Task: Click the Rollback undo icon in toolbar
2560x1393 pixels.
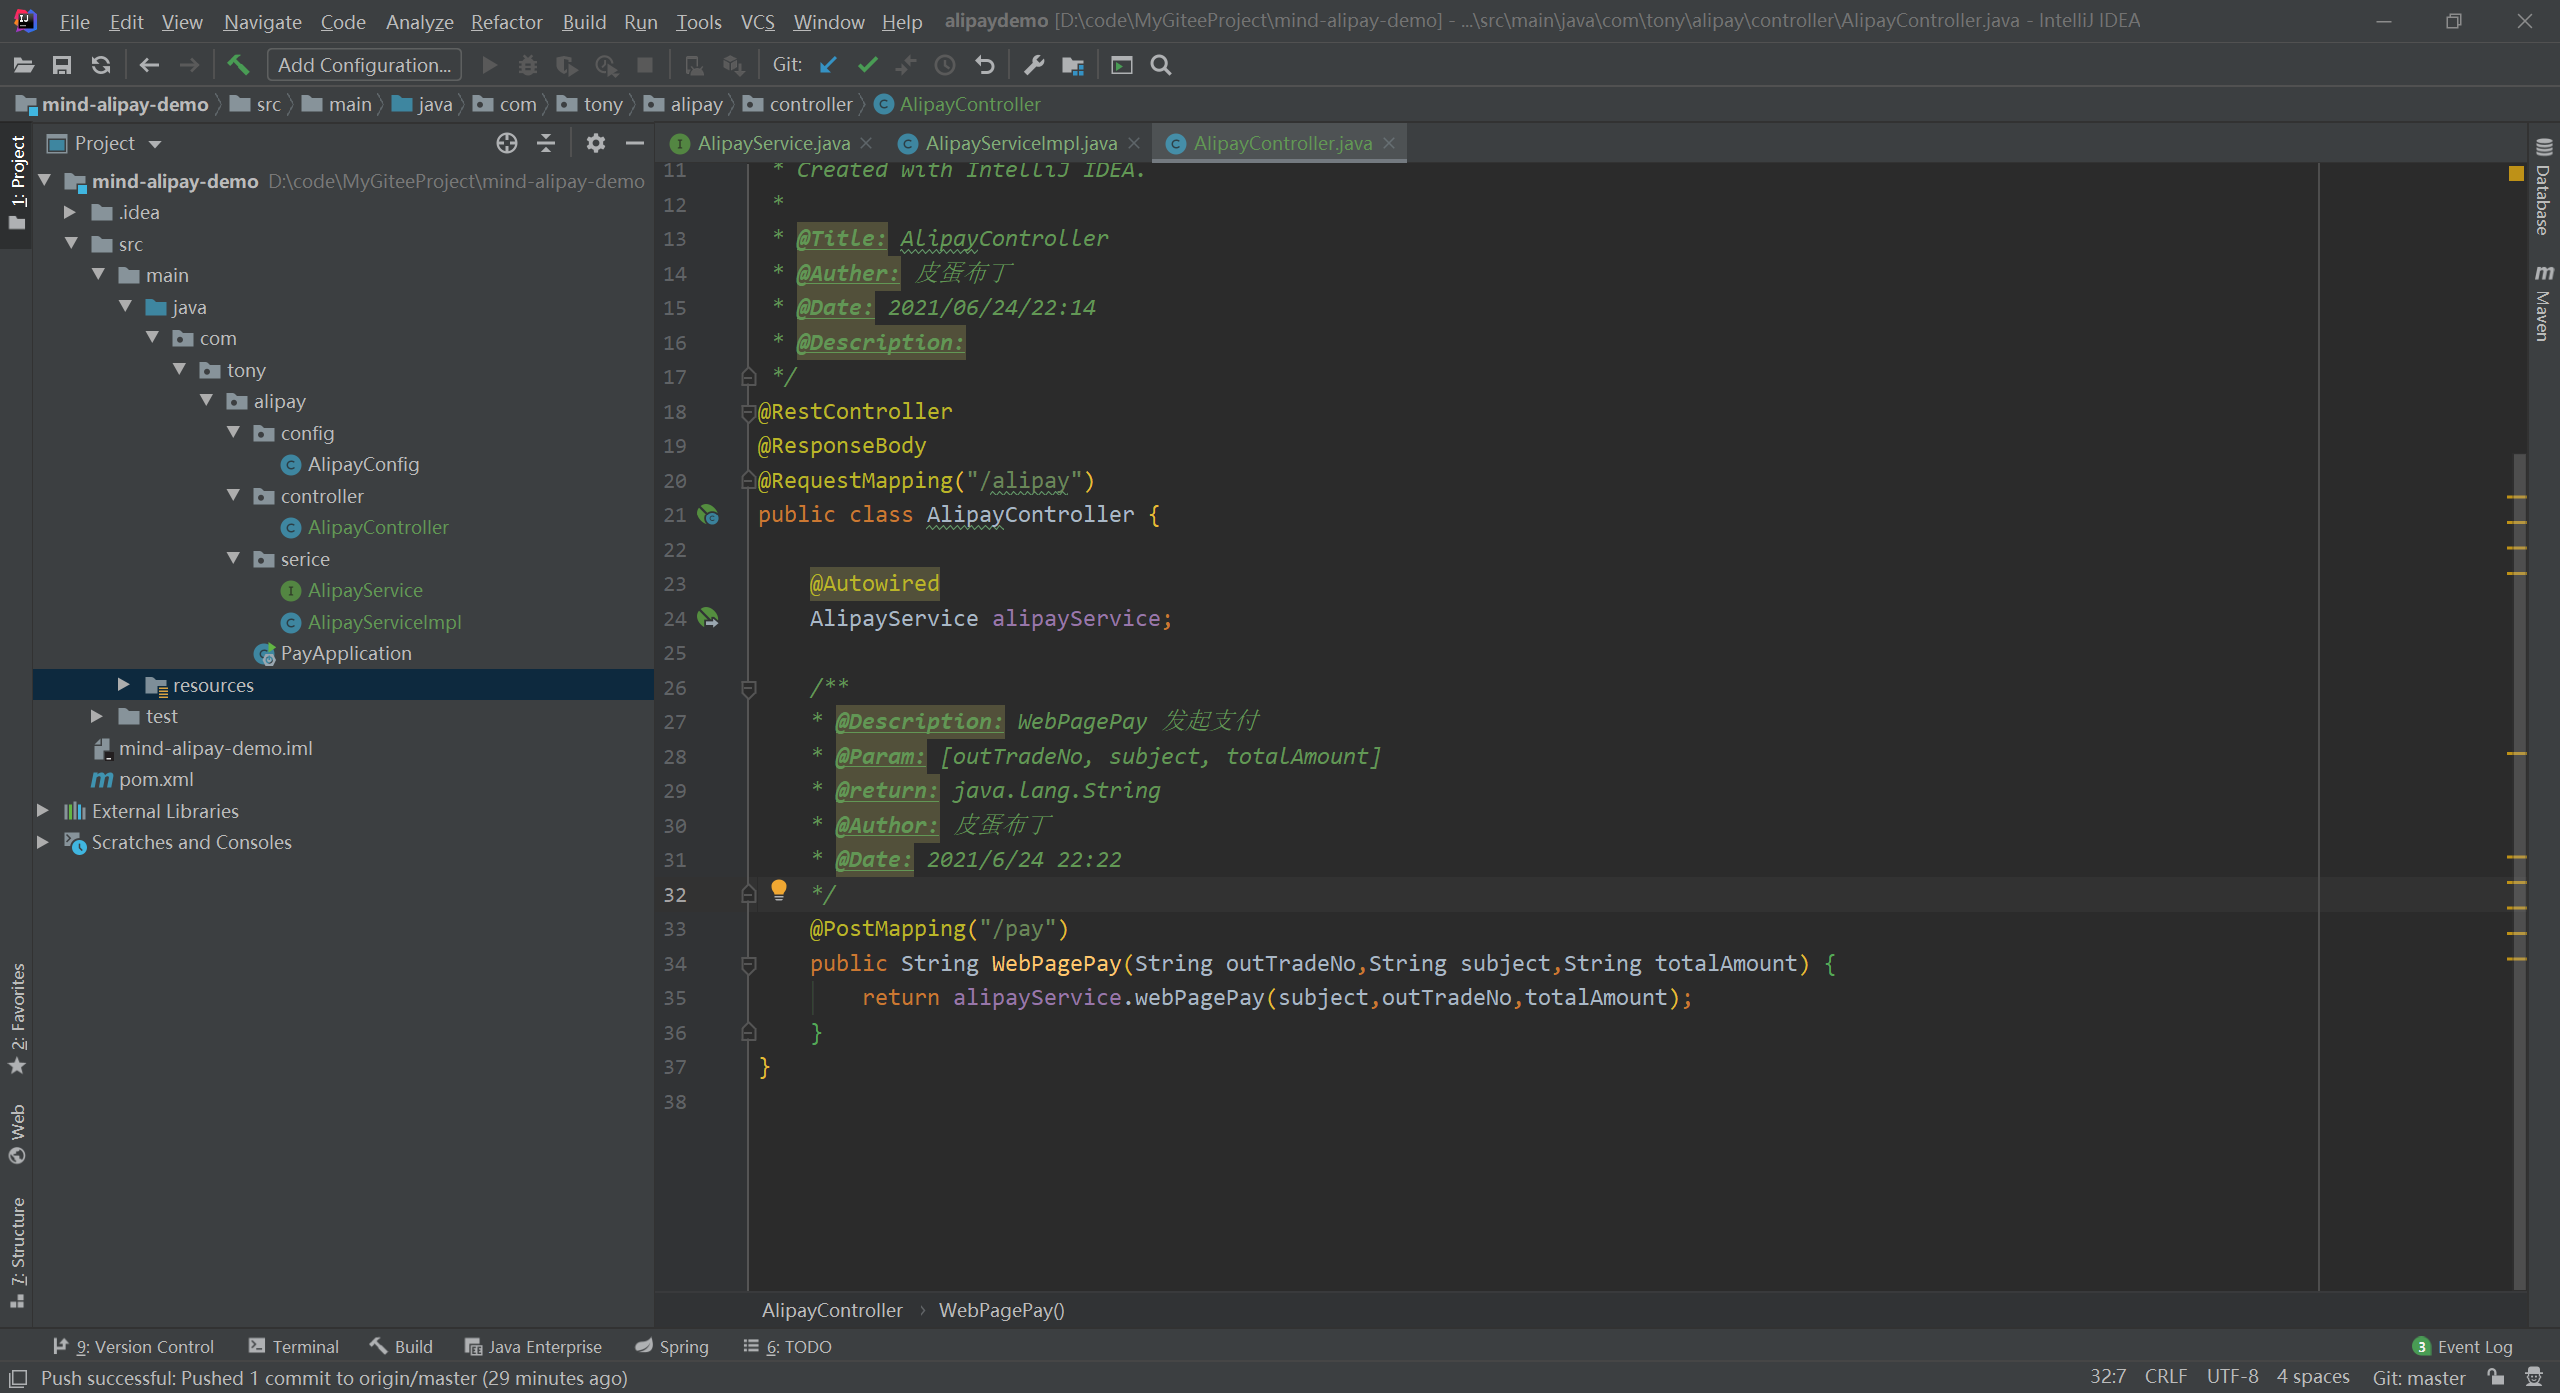Action: point(985,65)
